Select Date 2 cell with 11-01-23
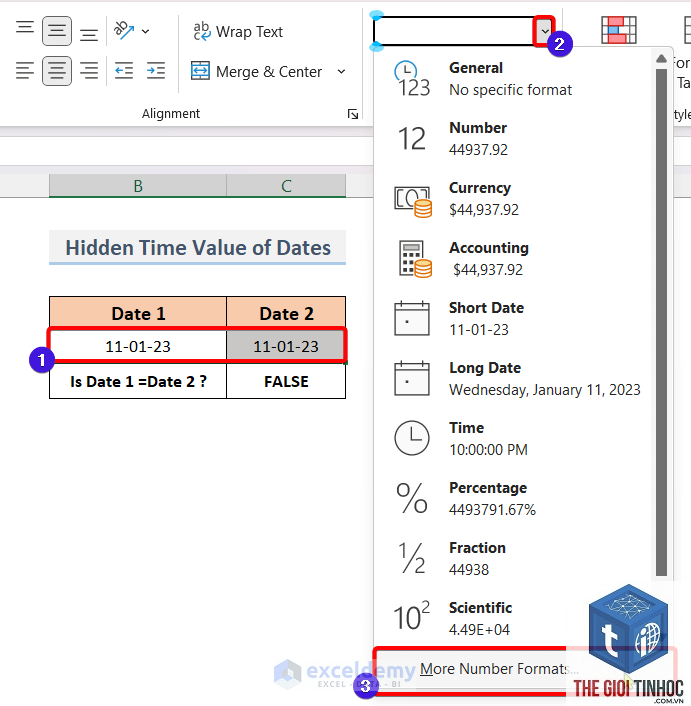 pyautogui.click(x=286, y=346)
